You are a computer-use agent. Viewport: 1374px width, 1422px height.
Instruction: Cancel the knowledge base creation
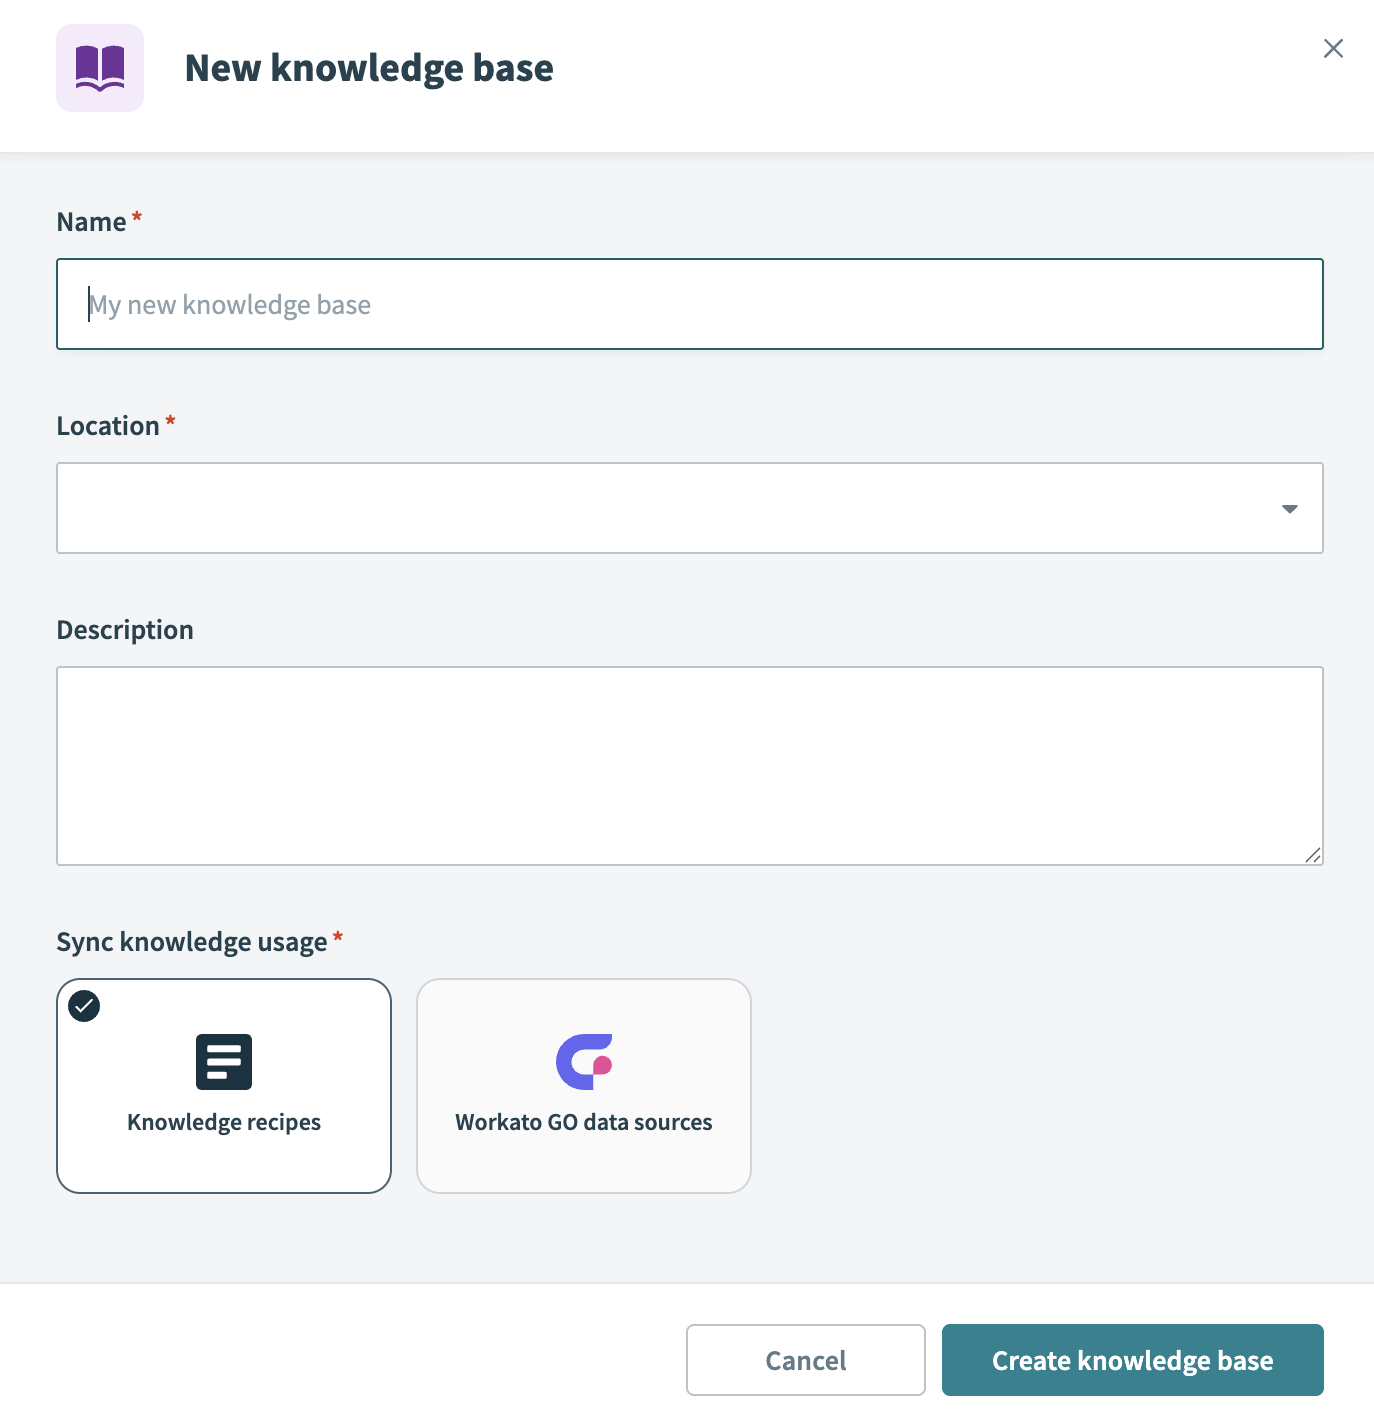[x=805, y=1360]
